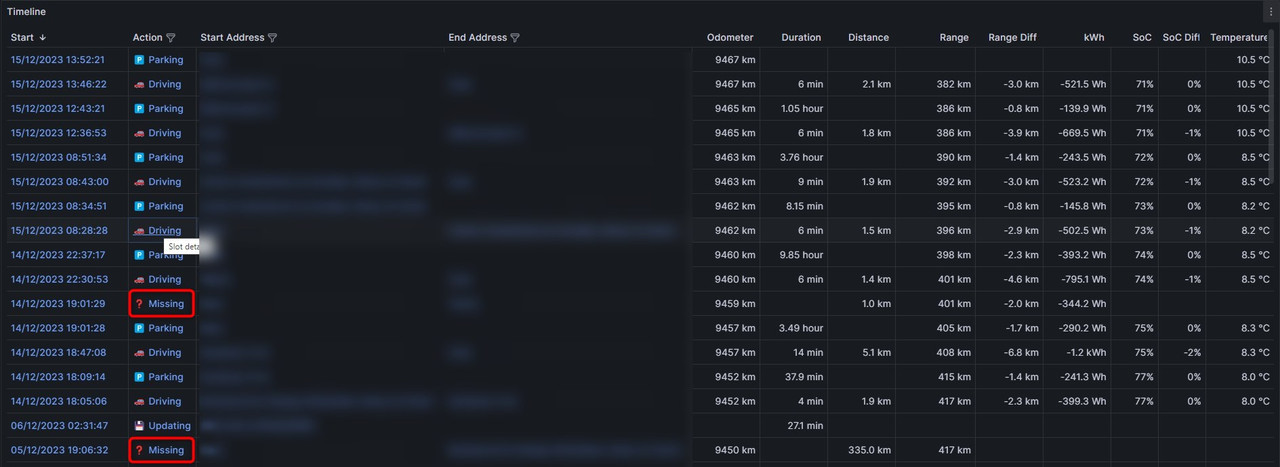The width and height of the screenshot is (1280, 467).
Task: Sort table by kWh column header
Action: [1094, 38]
